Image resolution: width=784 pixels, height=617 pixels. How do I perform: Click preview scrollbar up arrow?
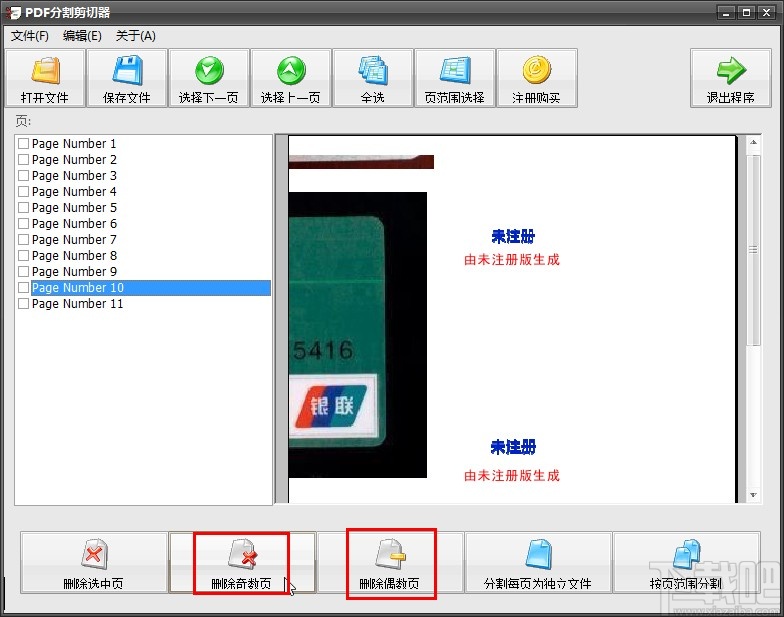[x=754, y=142]
